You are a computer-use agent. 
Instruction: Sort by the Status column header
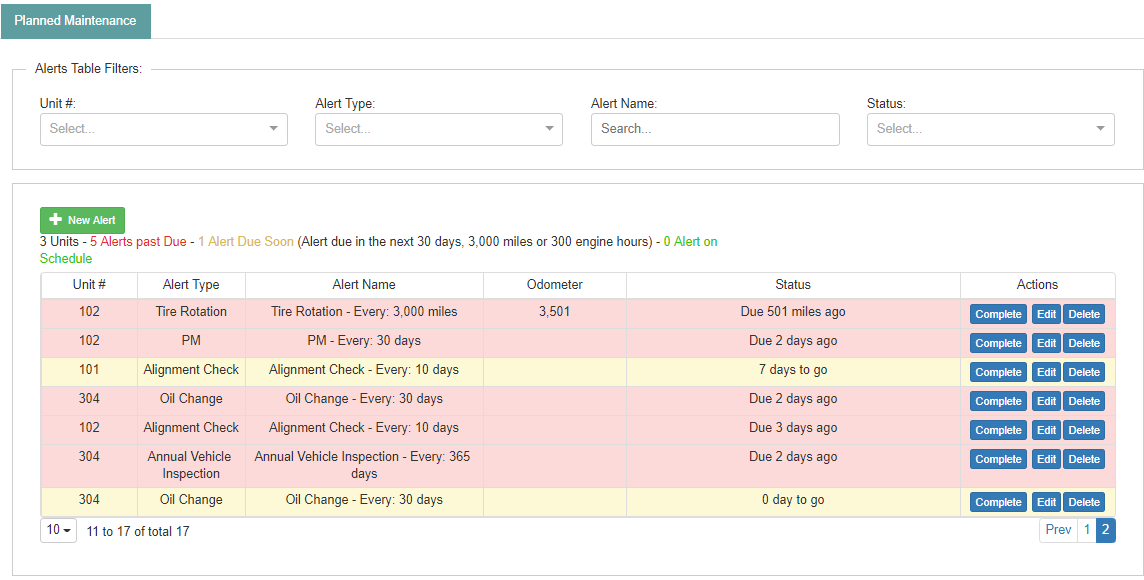click(x=793, y=285)
